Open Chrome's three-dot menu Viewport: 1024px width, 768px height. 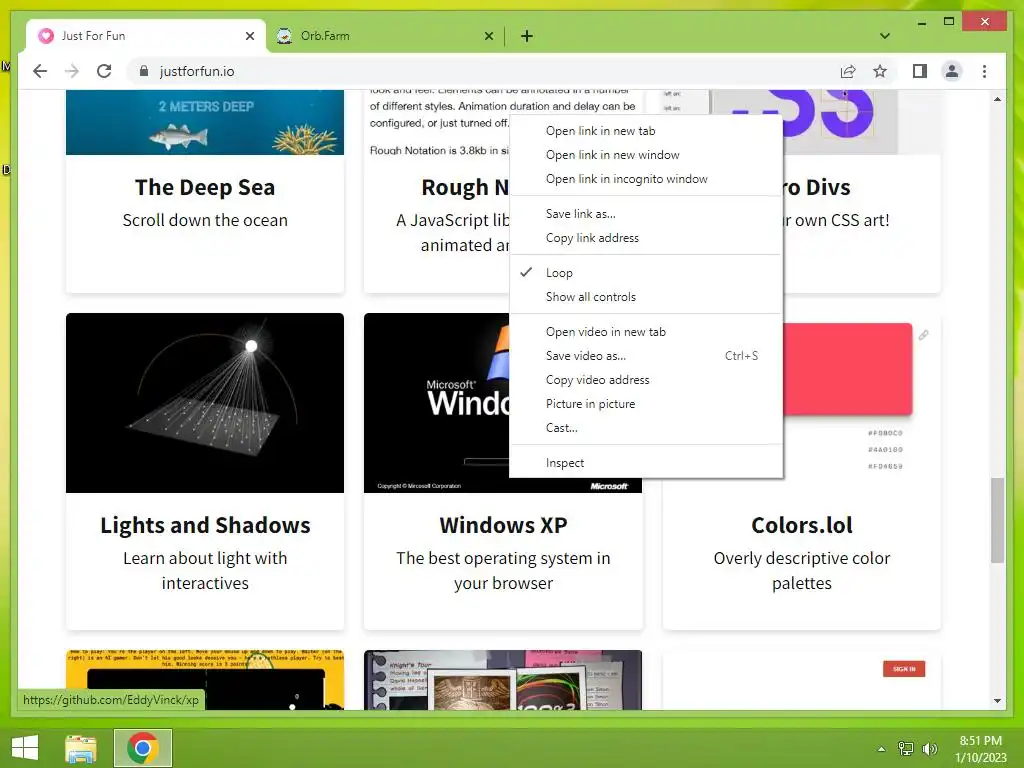click(984, 71)
